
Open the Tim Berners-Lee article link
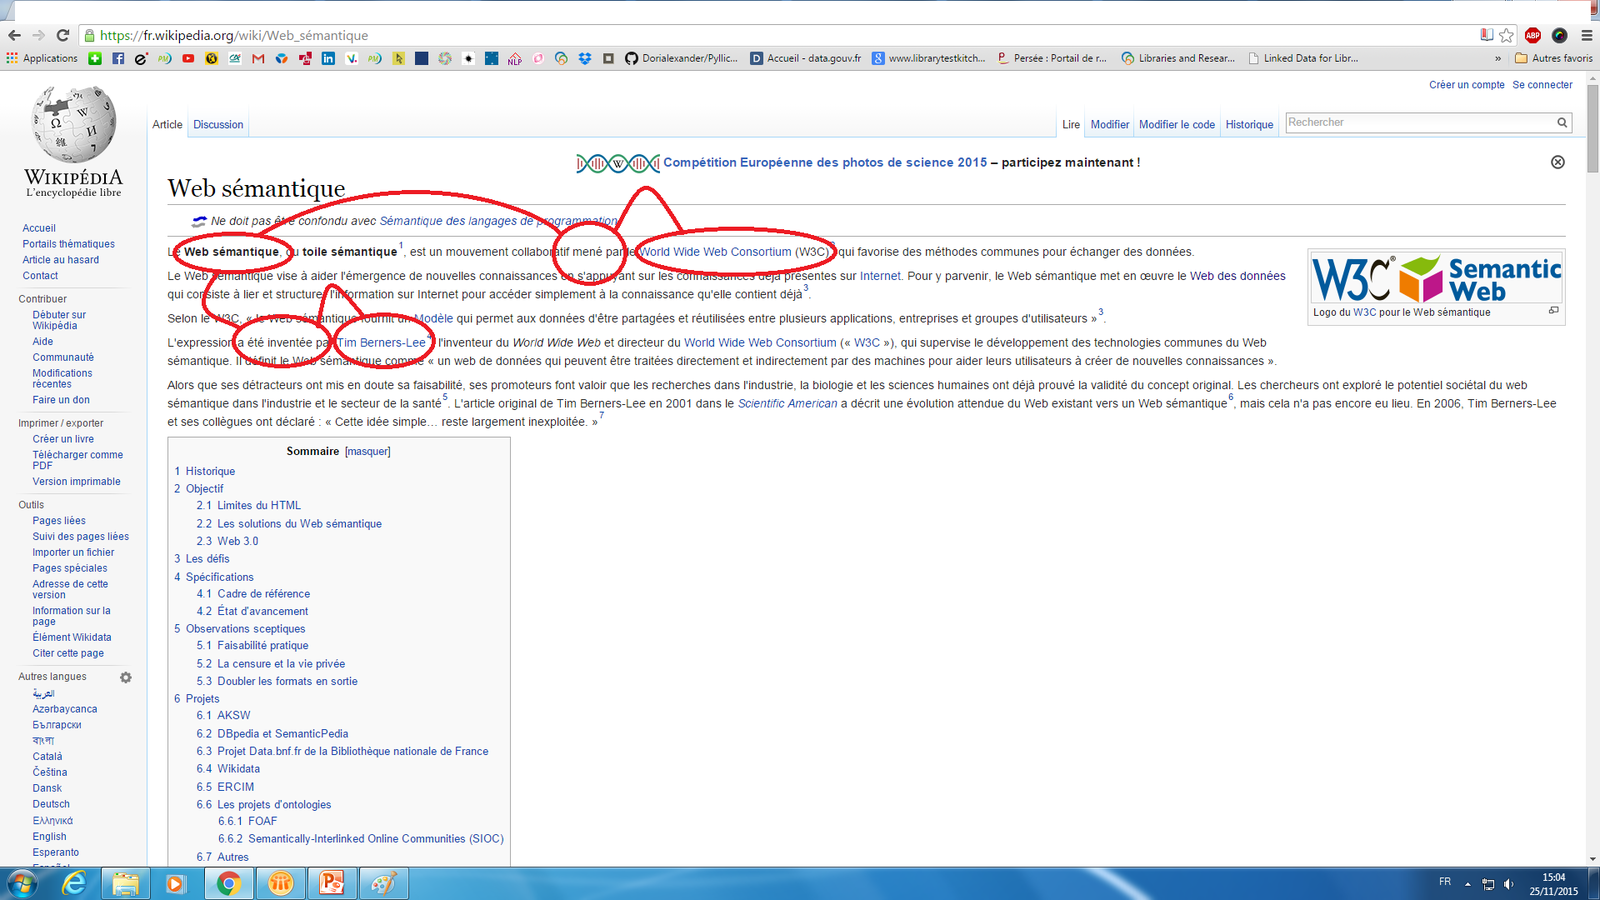[x=381, y=343]
